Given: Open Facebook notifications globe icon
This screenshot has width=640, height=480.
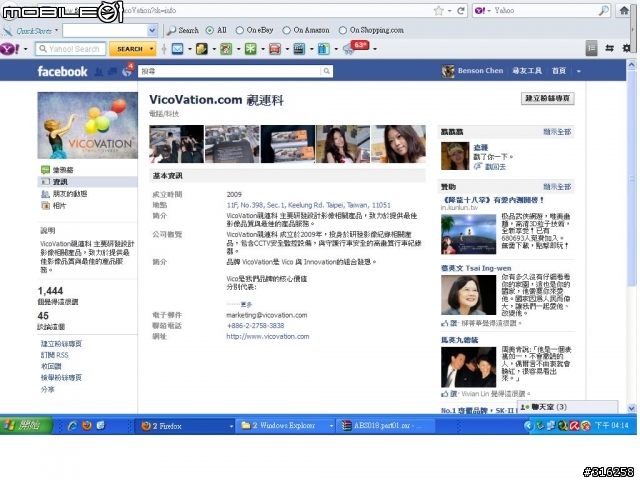Looking at the screenshot, I should point(127,72).
